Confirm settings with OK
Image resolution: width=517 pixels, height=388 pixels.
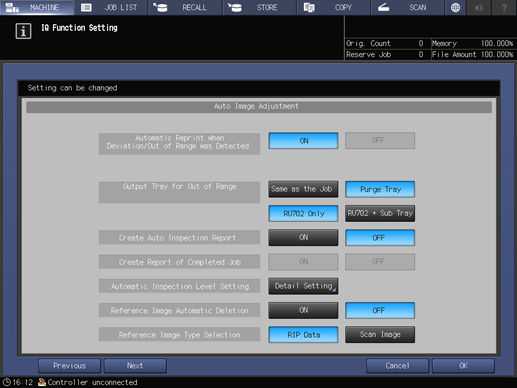463,366
